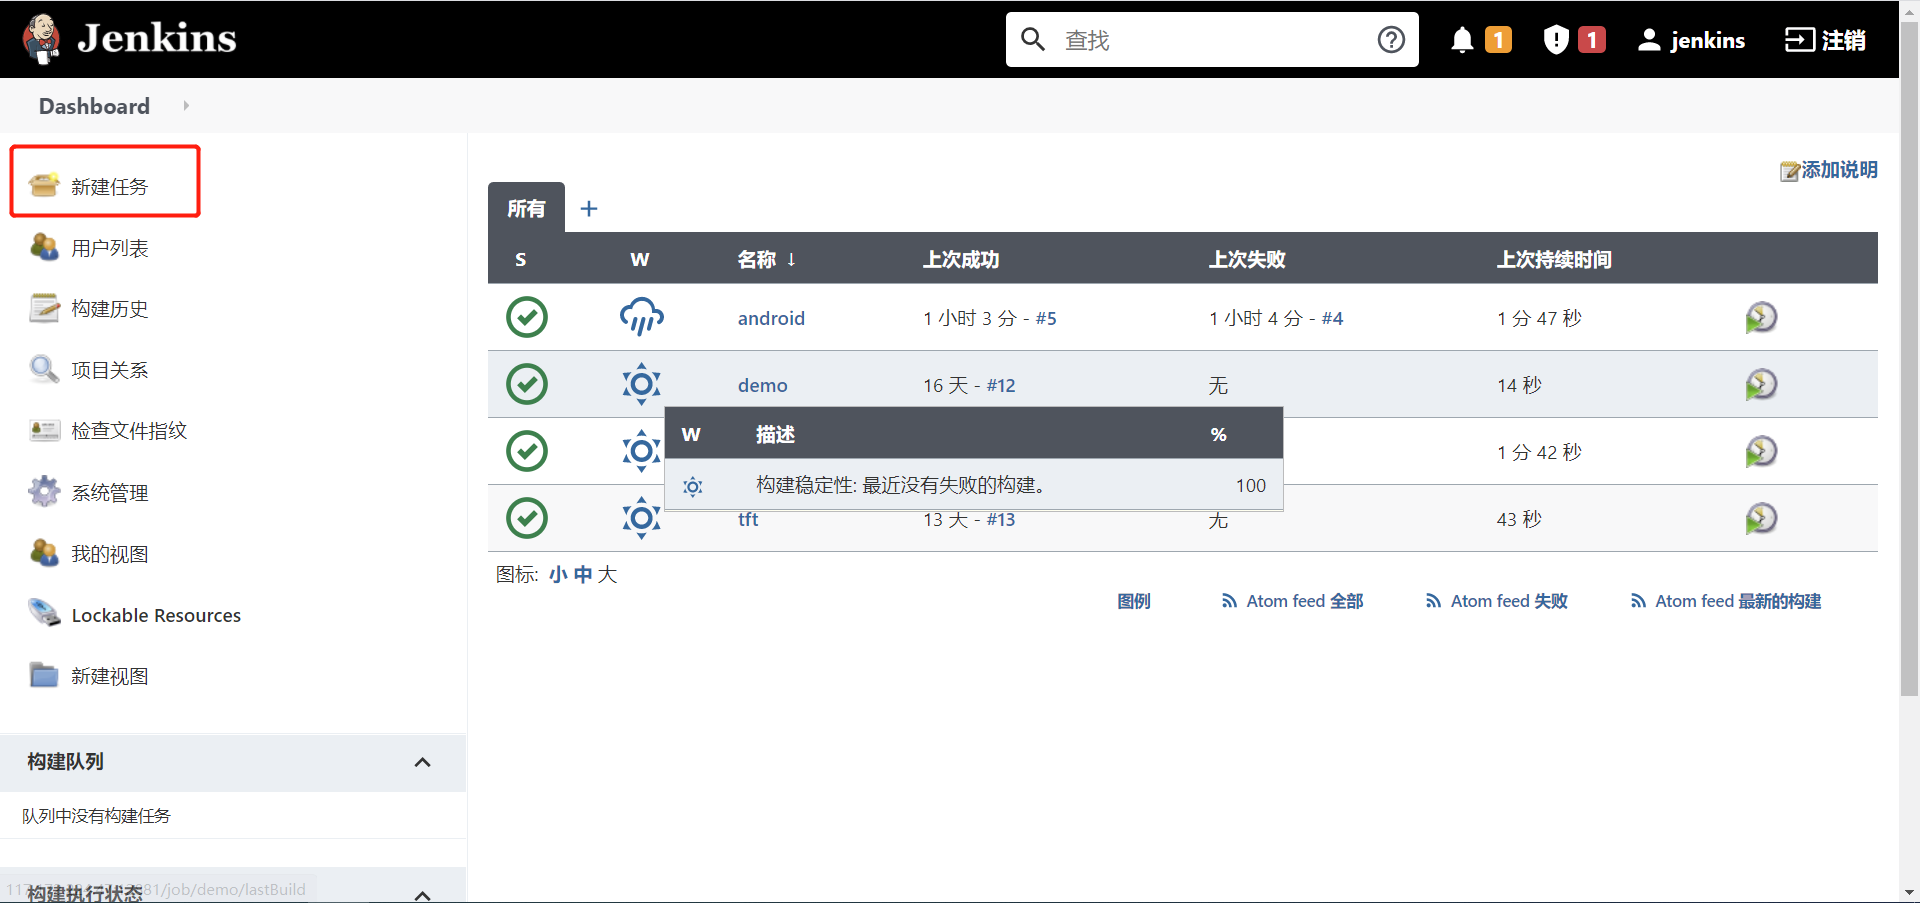Screen dimensions: 1920x903
Task: Schedule a build for demo
Action: pos(1761,385)
